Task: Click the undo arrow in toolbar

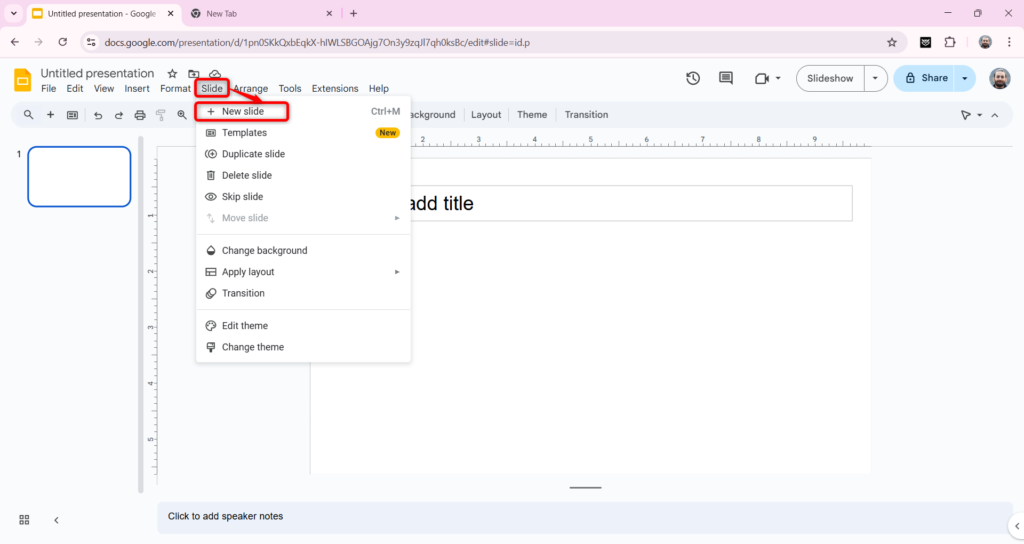Action: pos(98,115)
